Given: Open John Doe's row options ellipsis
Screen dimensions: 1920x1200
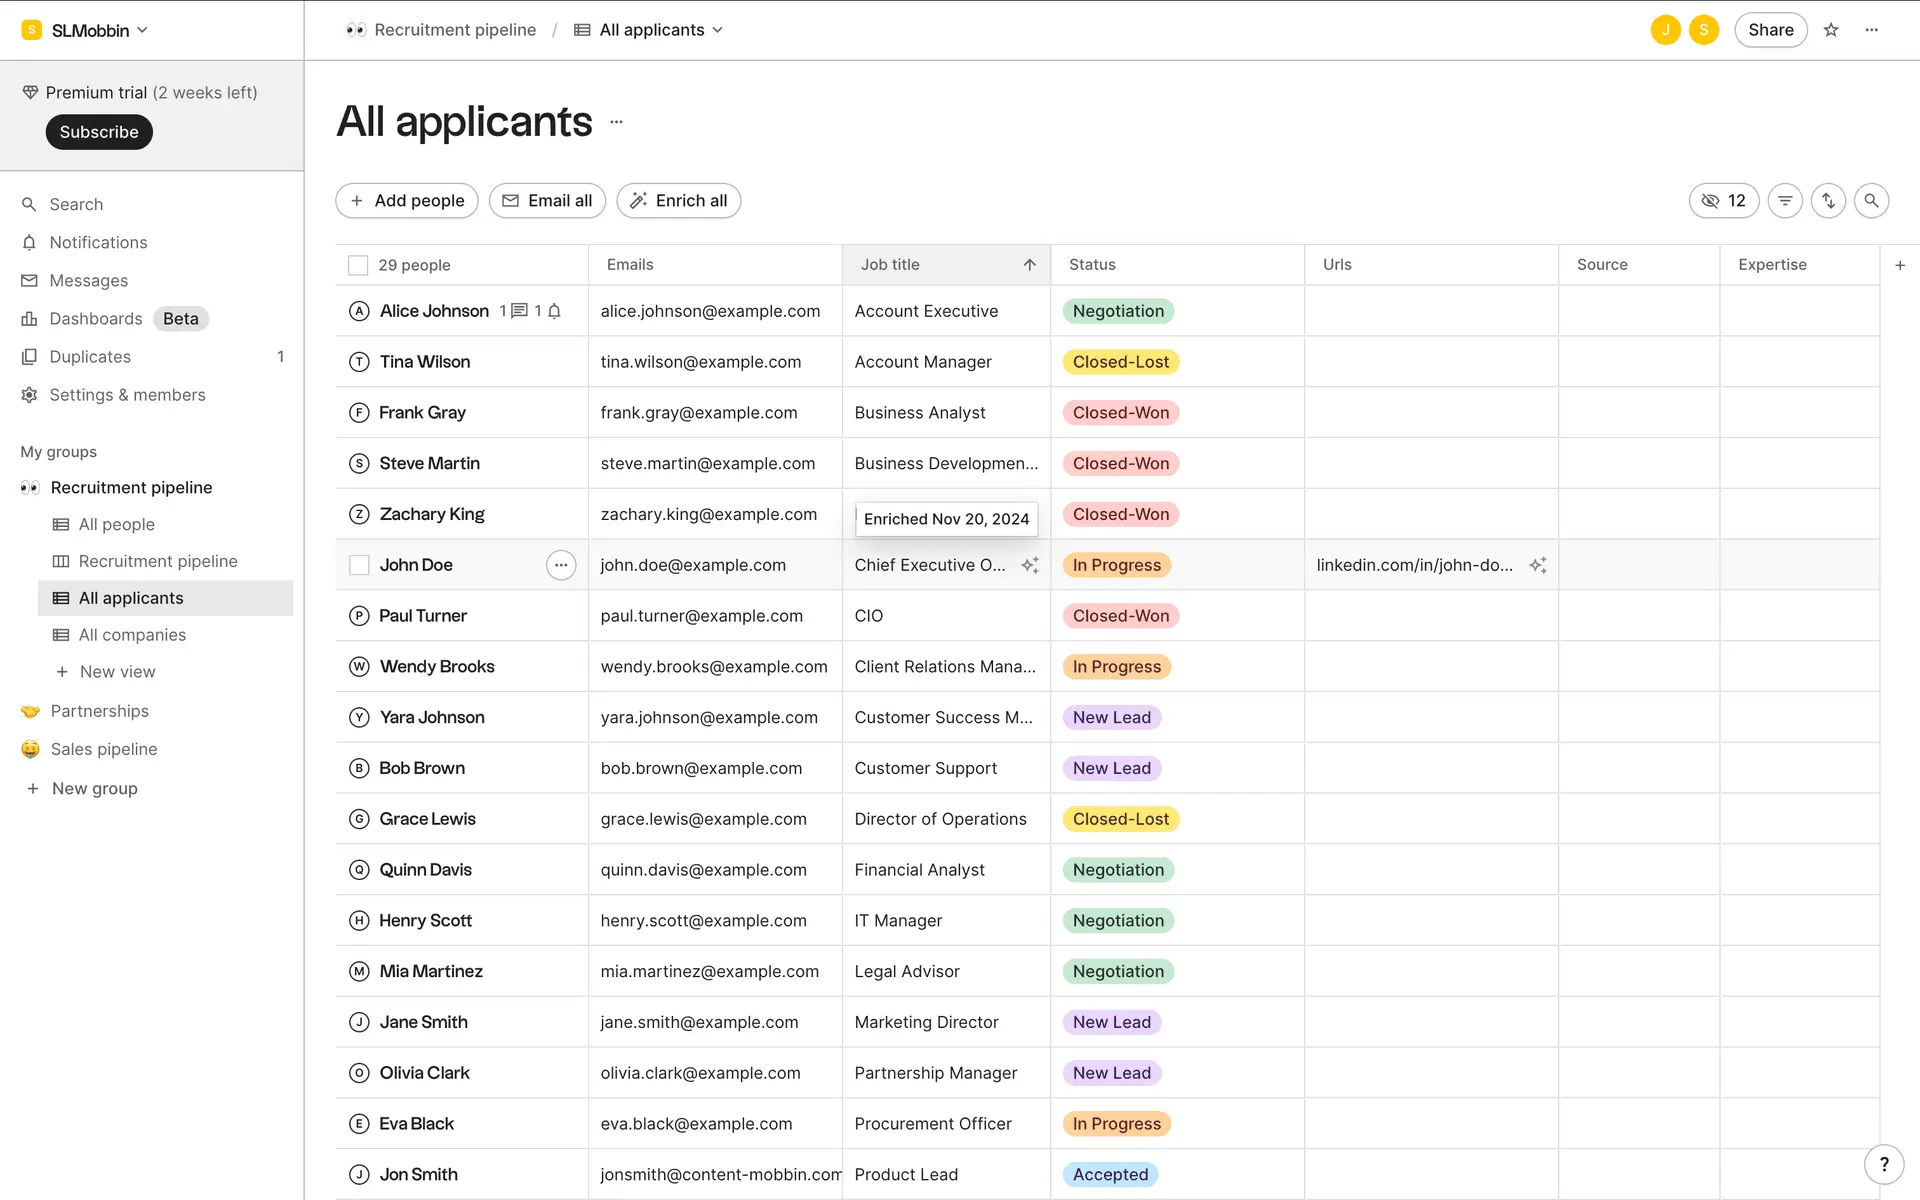Looking at the screenshot, I should [x=561, y=565].
